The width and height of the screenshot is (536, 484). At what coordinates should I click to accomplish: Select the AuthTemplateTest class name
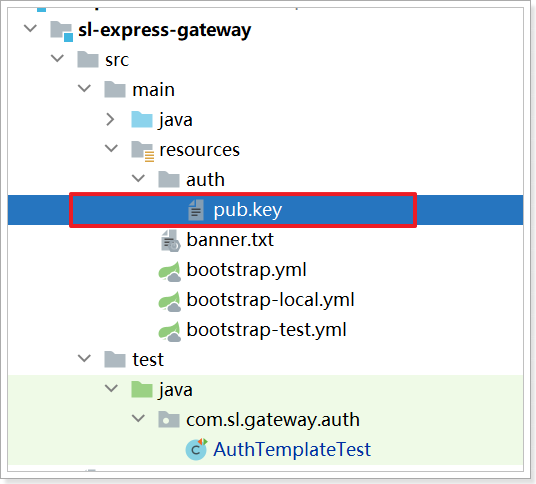[292, 449]
